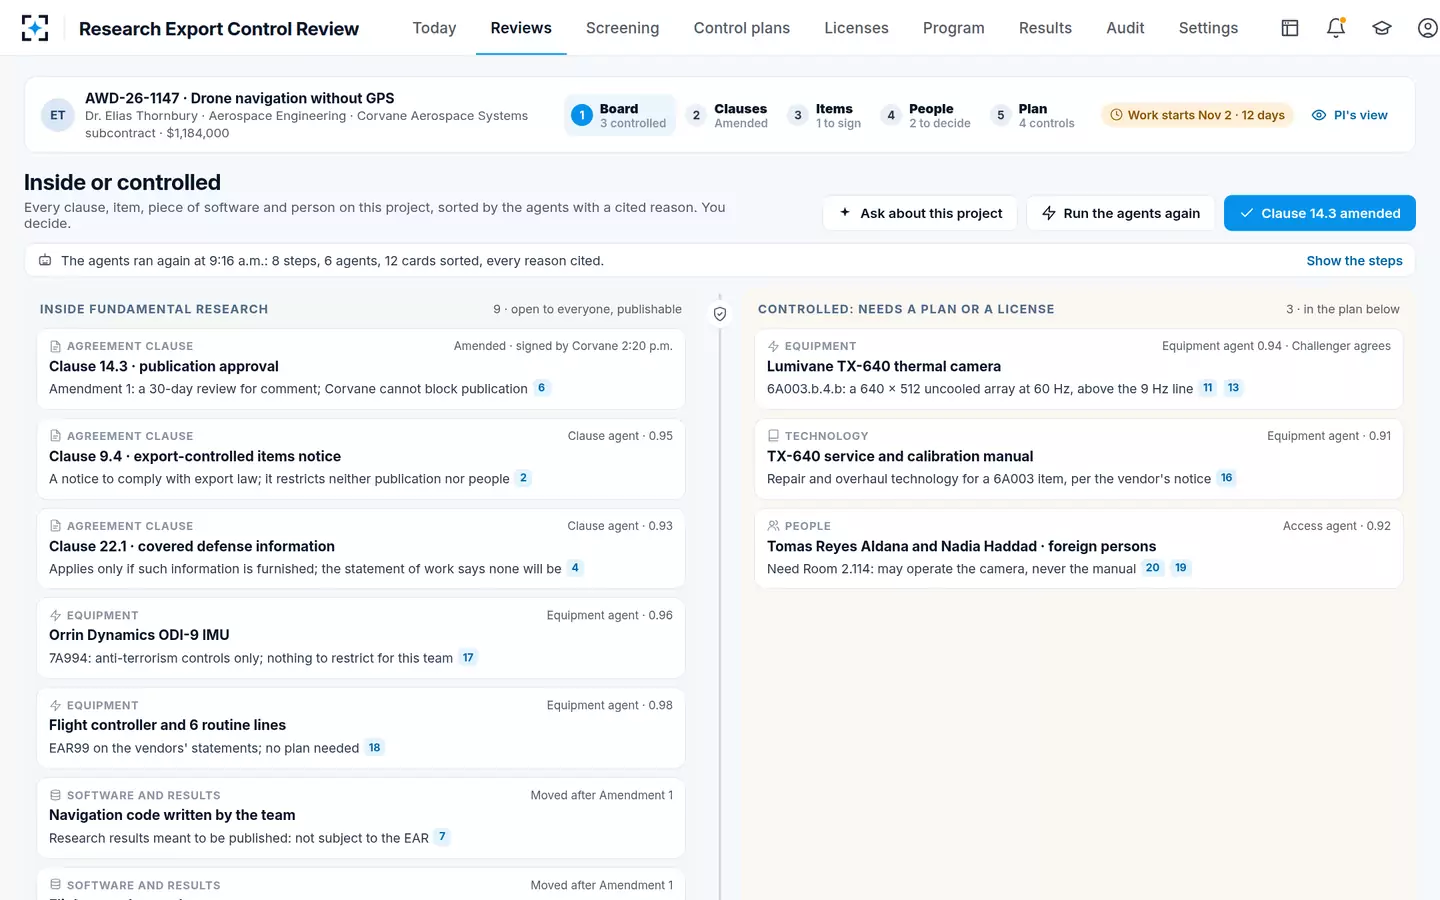The height and width of the screenshot is (900, 1440).
Task: Open the Results tab
Action: coord(1045,28)
